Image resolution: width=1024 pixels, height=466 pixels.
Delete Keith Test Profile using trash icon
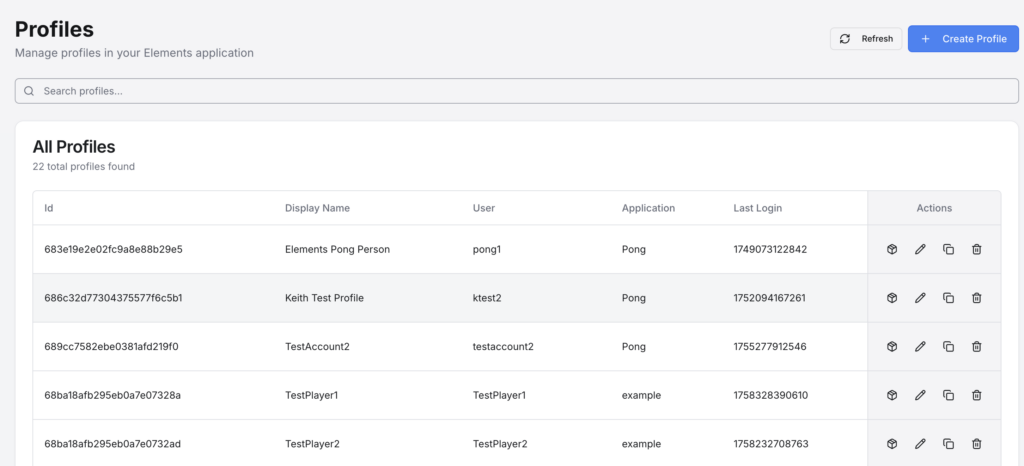pos(977,298)
